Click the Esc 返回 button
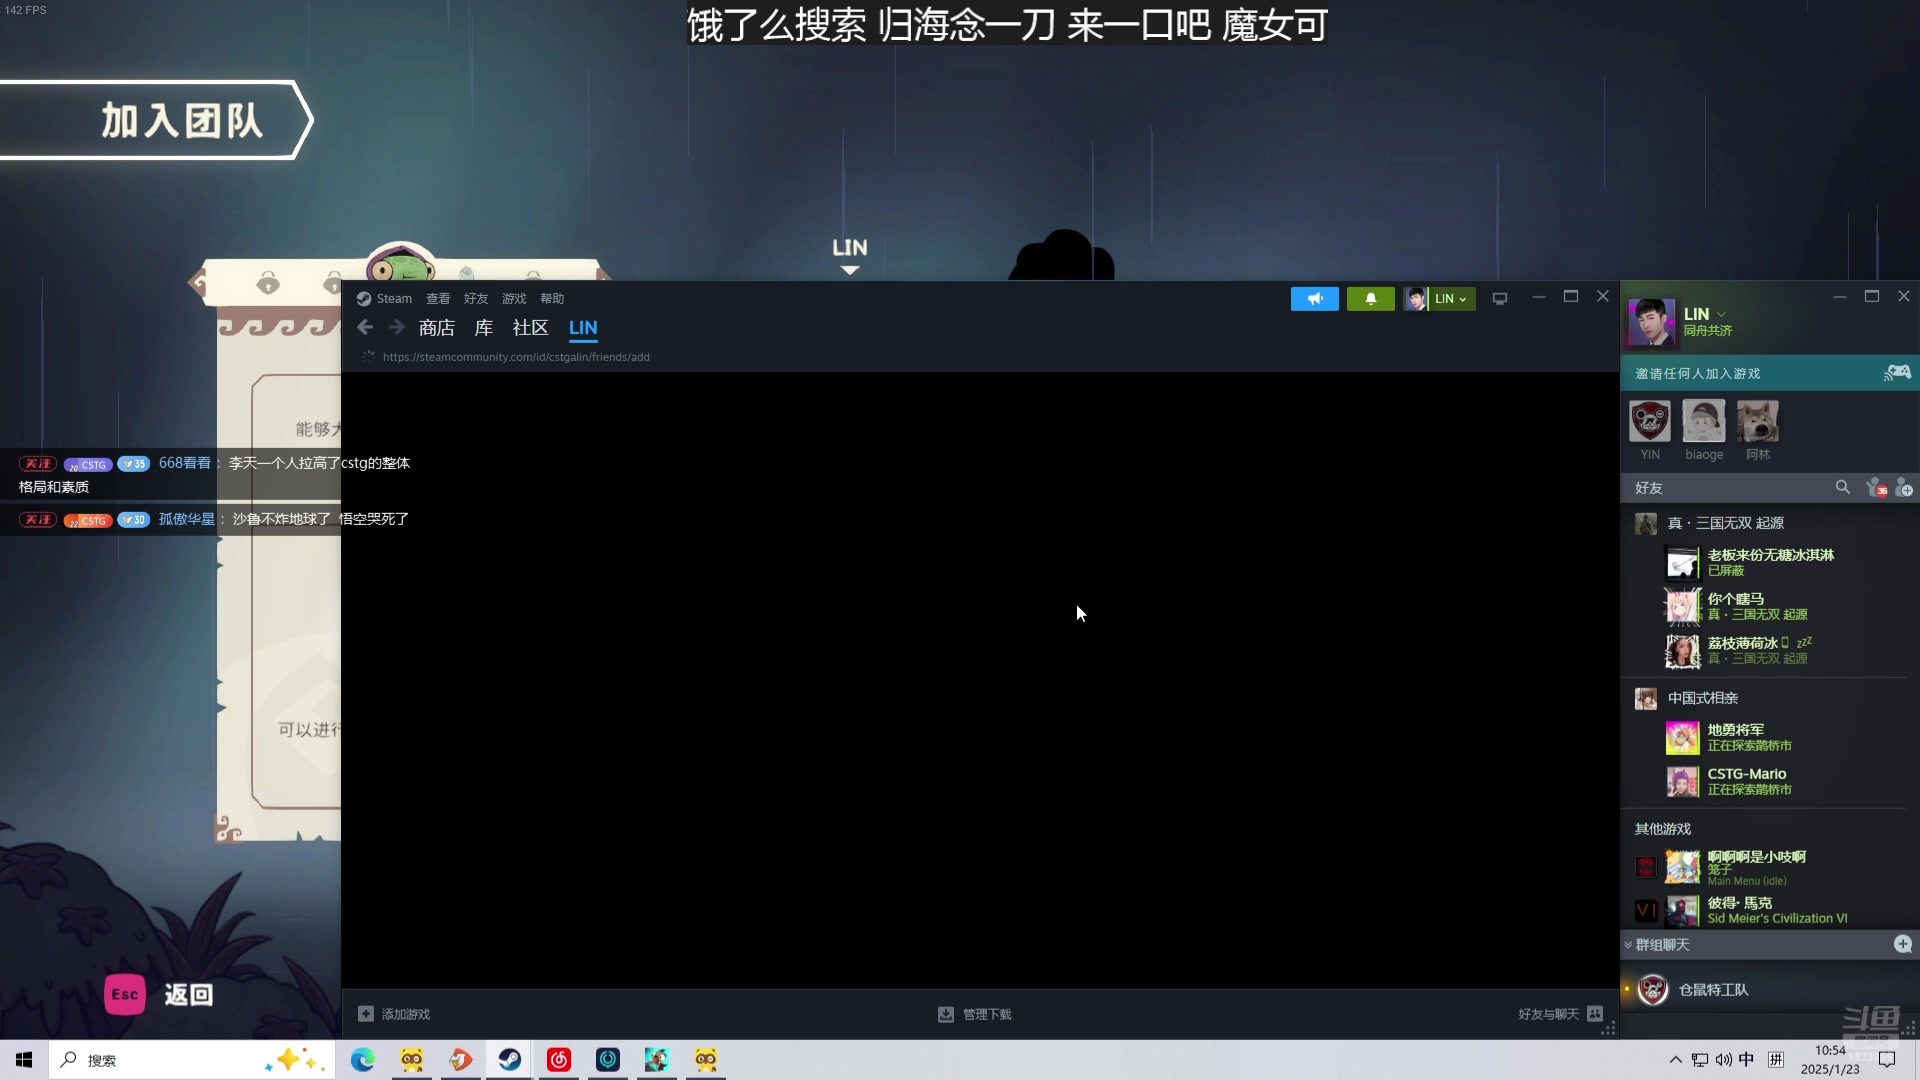This screenshot has height=1080, width=1920. click(x=159, y=995)
